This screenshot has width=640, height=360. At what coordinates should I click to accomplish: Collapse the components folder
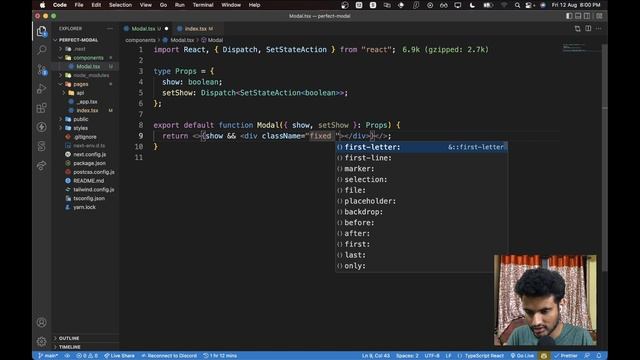[x=88, y=58]
